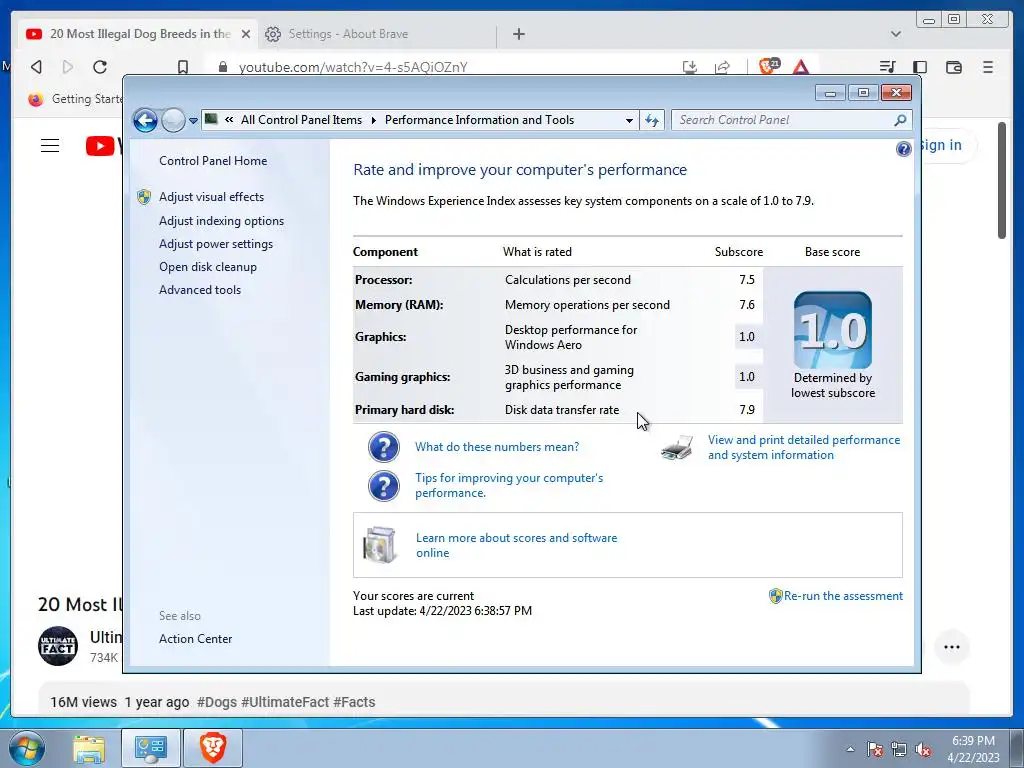Image resolution: width=1024 pixels, height=768 pixels.
Task: Click the shield icon beside Adjust visual effects
Action: [144, 197]
